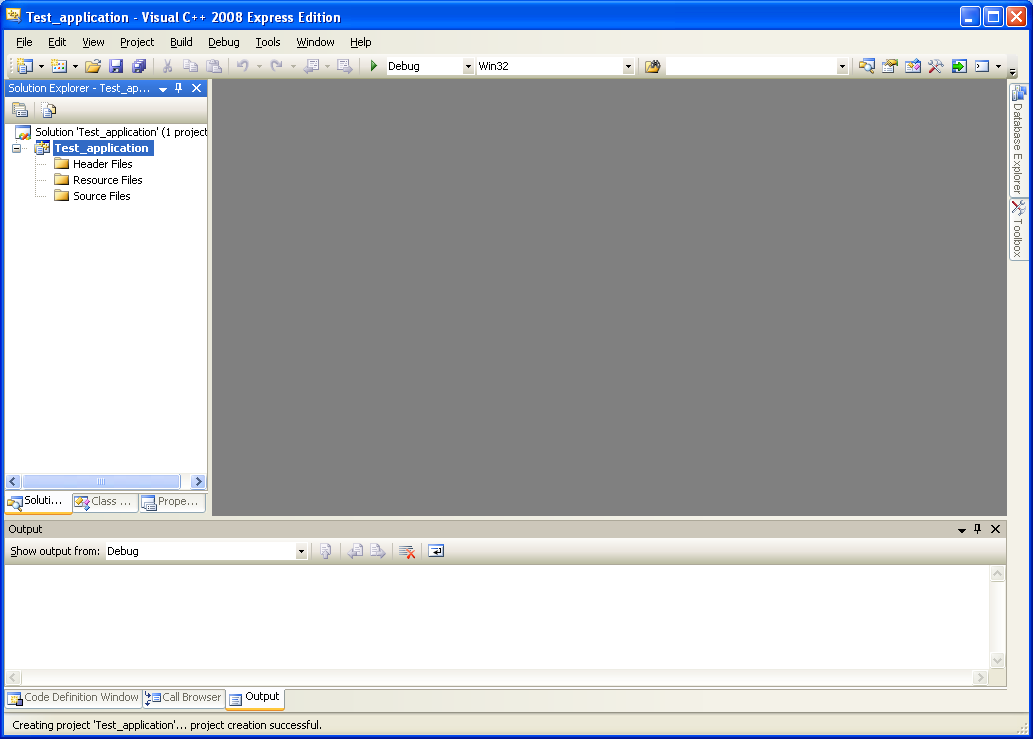Toggle Word Wrap in the Output window
1033x739 pixels.
click(x=436, y=551)
